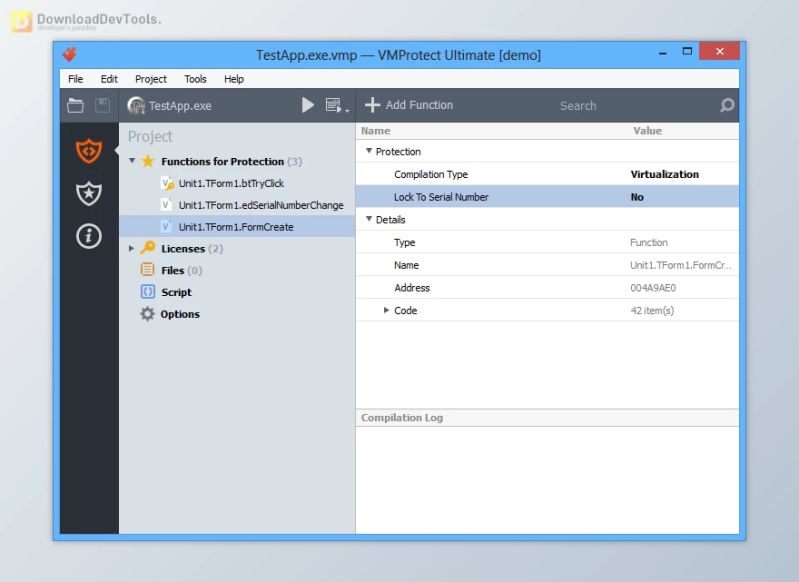The height and width of the screenshot is (582, 799).
Task: Minimize the VMProtect window
Action: click(663, 52)
